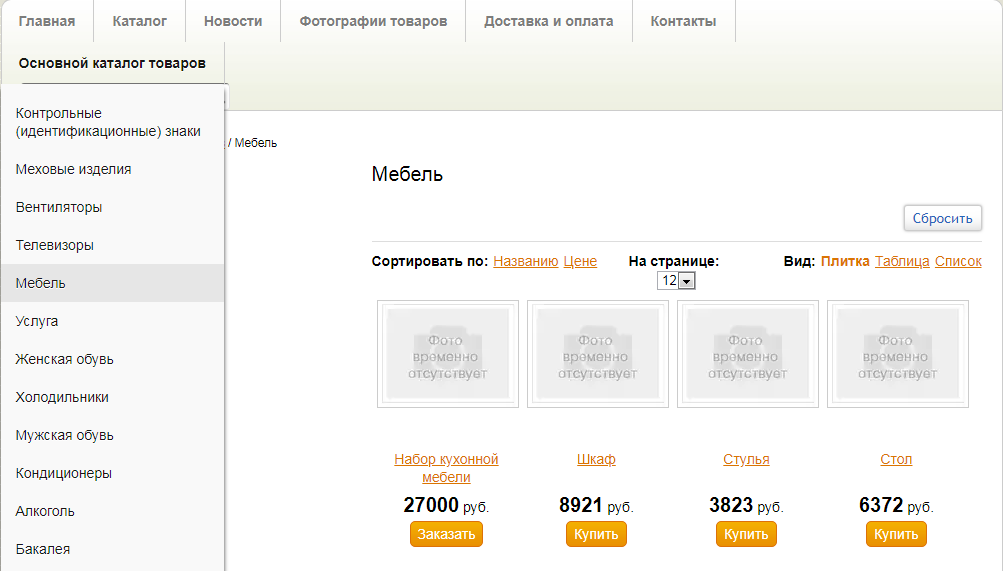Sort products by Цене
The height and width of the screenshot is (571, 1003).
(x=580, y=261)
